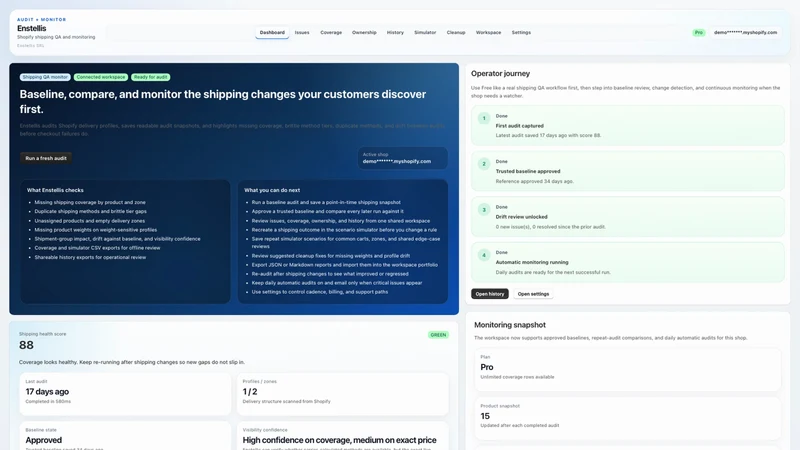Screen dimensions: 800x450
Task: Switch to the Simulator tab
Action: tap(425, 33)
